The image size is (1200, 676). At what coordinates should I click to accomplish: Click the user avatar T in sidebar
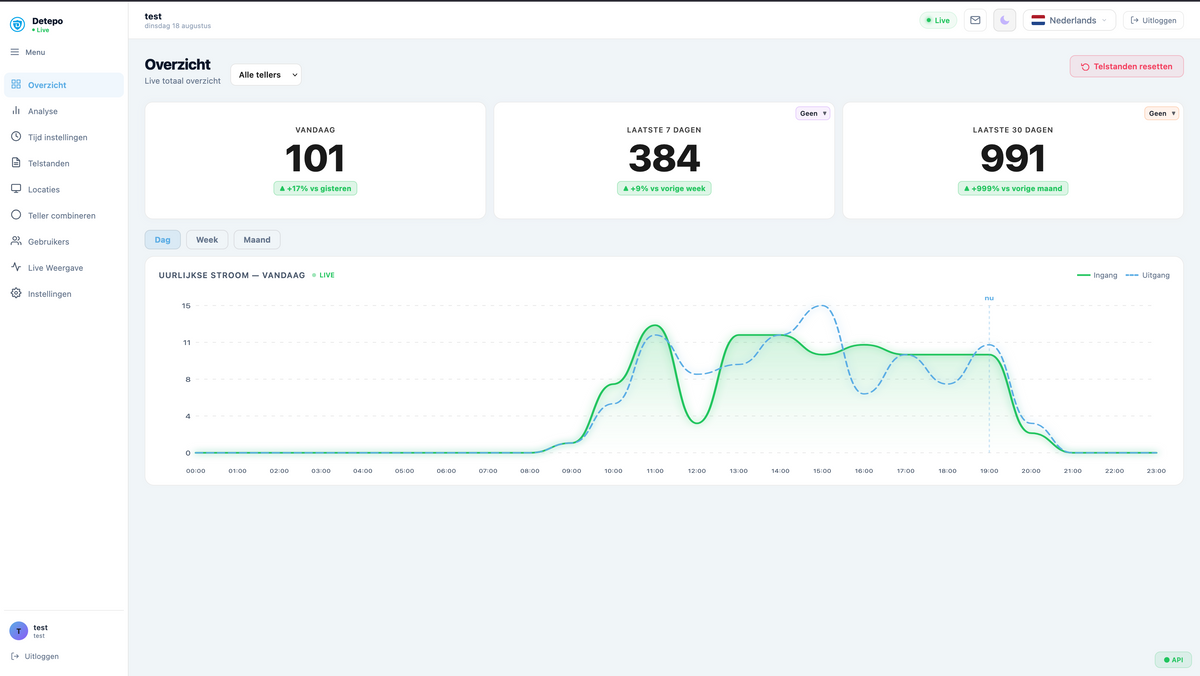pyautogui.click(x=19, y=630)
